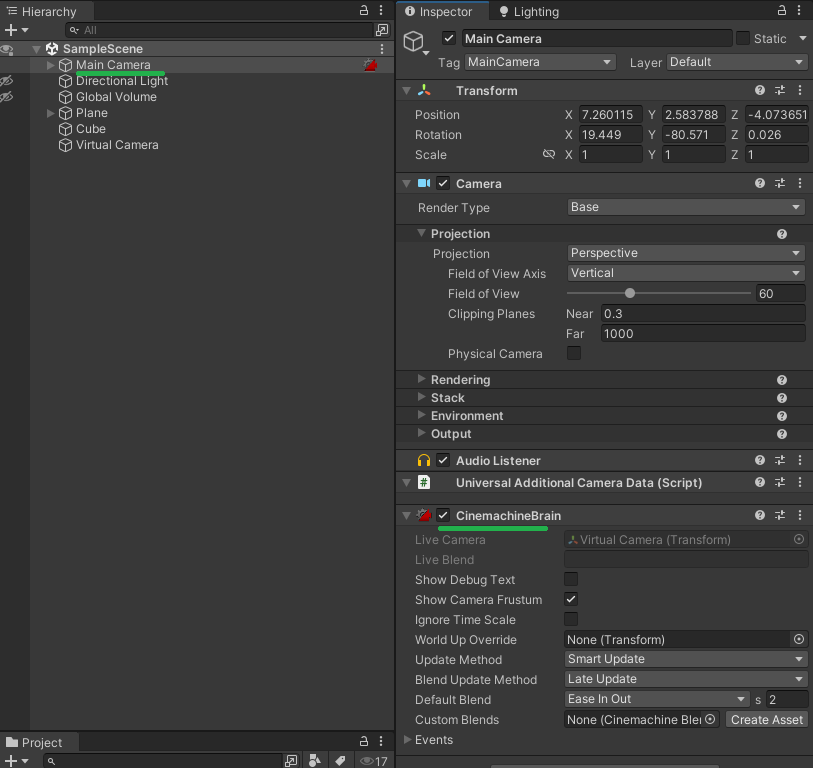
Task: Open the Camera component kebab menu
Action: pos(800,183)
